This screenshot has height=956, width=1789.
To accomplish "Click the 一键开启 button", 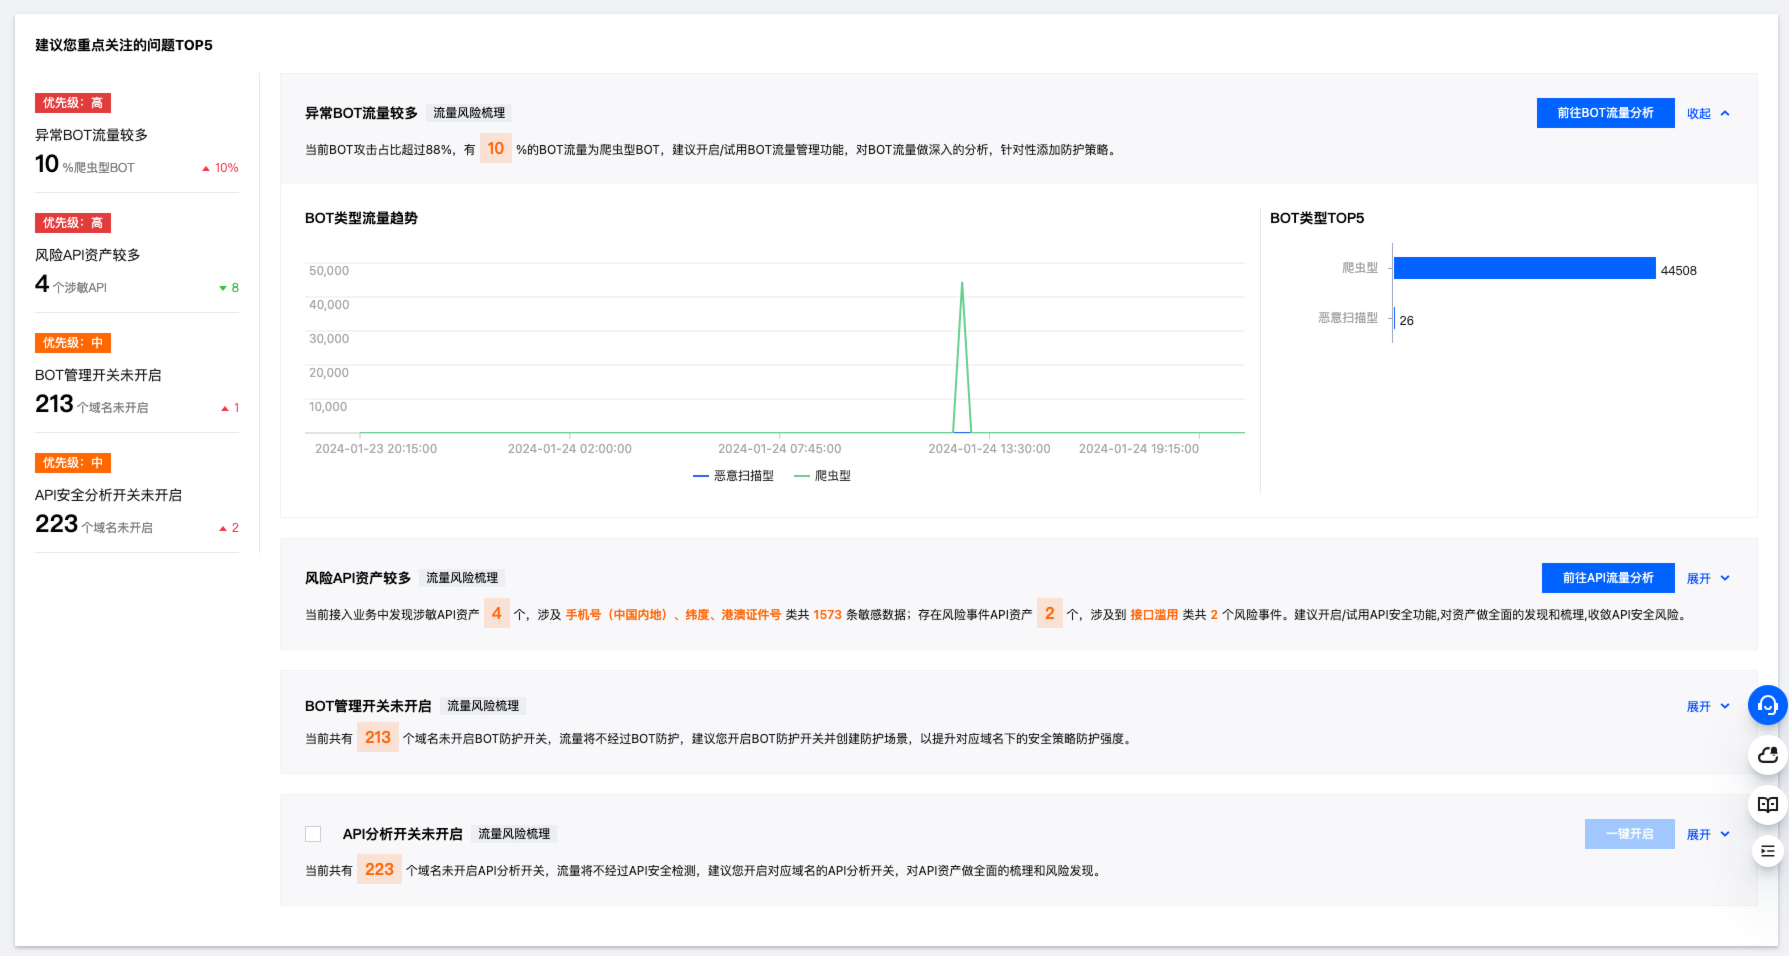I will pos(1629,834).
